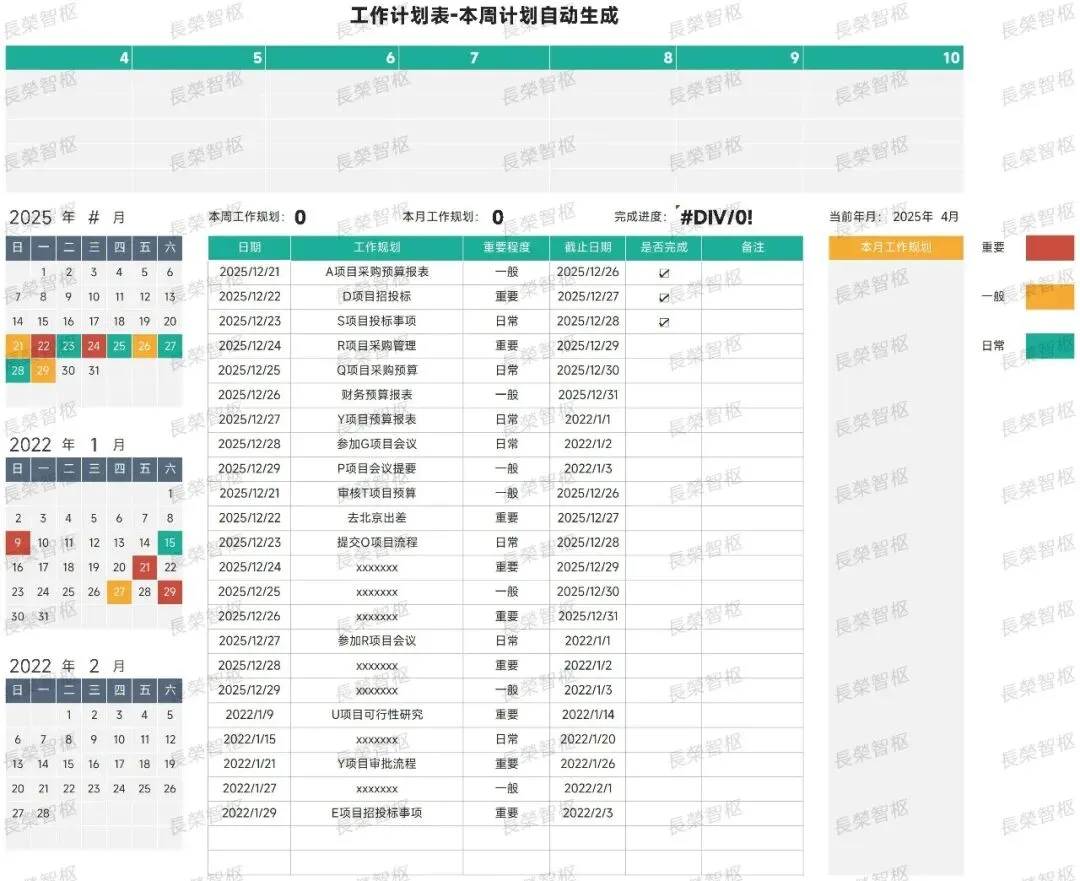Click the P项目会议提要 plan cell

tap(377, 469)
